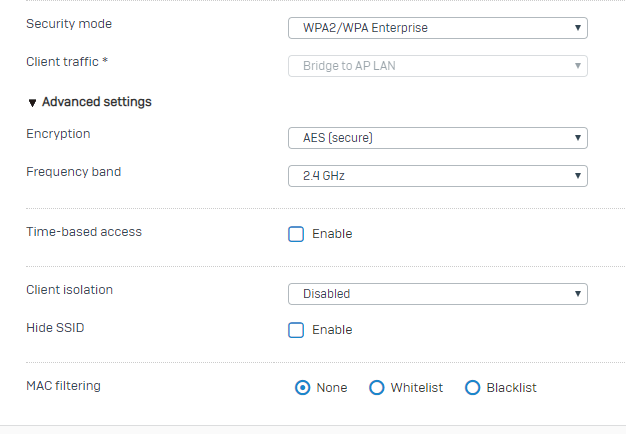Open the Encryption dropdown showing AES (secure)

coord(437,138)
